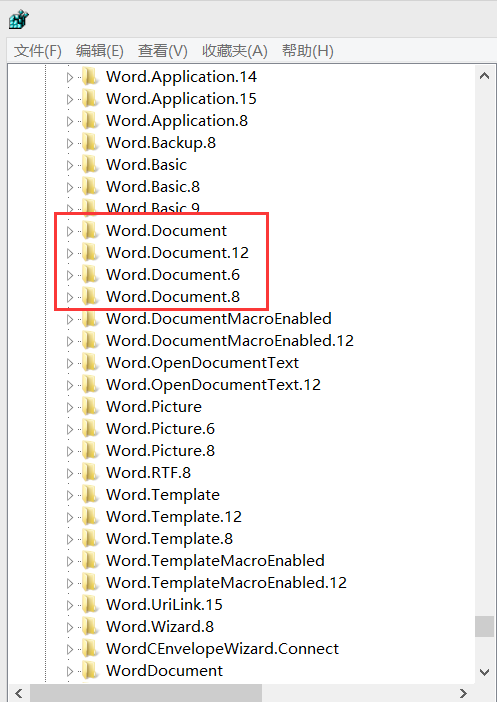Click folder icon of Word.UriLink.15
Screen dimensions: 497x702
[90, 604]
